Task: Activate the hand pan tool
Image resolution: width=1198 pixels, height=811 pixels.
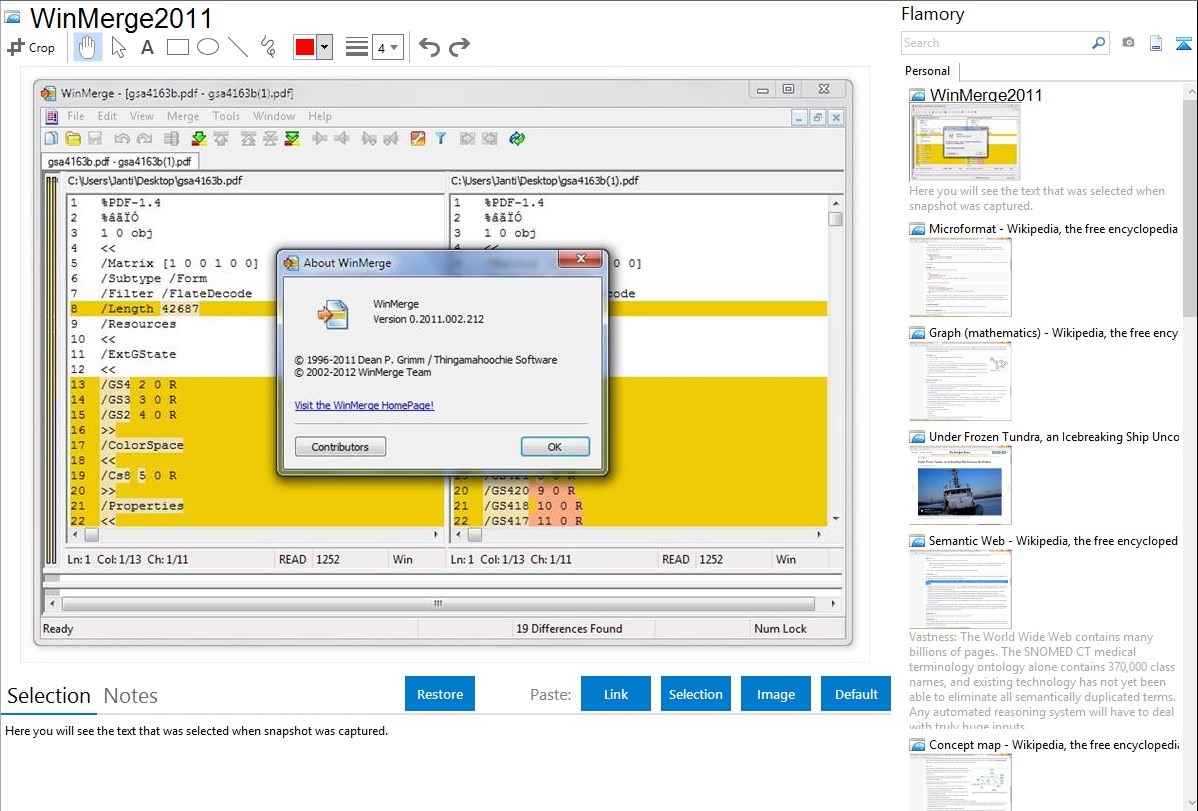Action: click(x=88, y=47)
